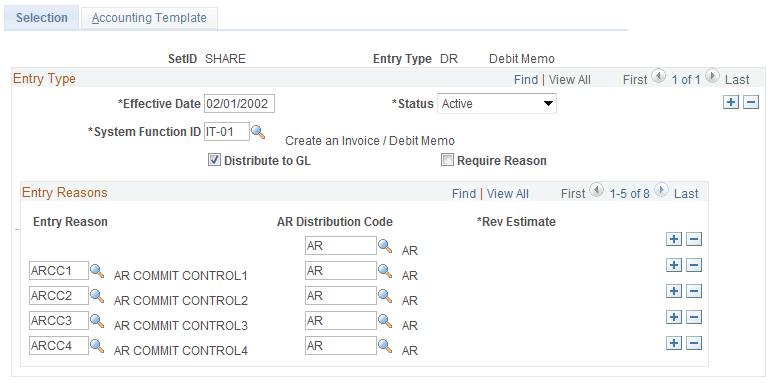Open lookup for System Function ID
Image resolution: width=775 pixels, height=383 pixels.
pyautogui.click(x=258, y=132)
